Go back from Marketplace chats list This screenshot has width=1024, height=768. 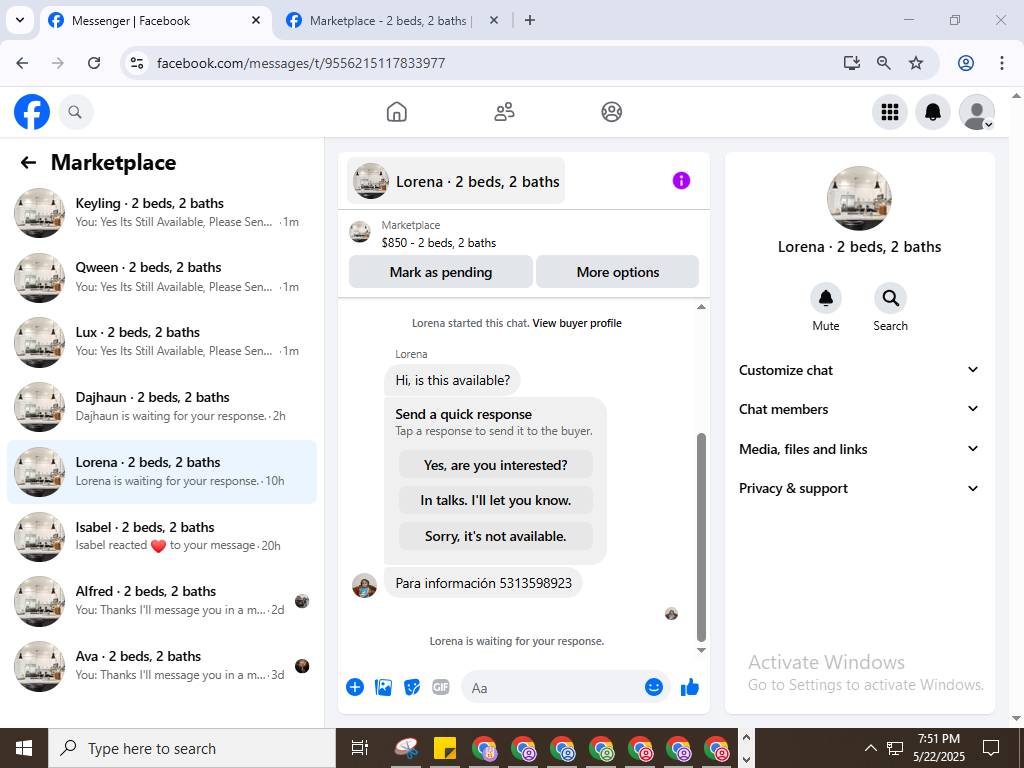coord(28,163)
